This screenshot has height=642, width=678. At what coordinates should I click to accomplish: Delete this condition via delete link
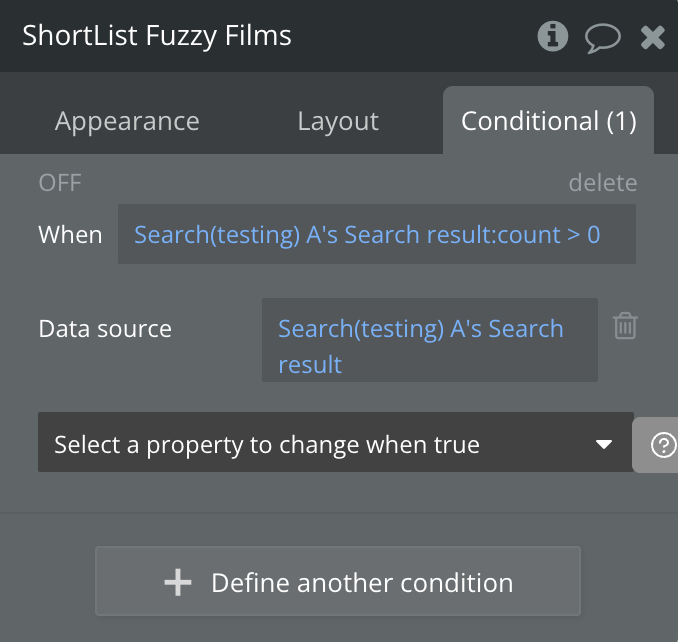(602, 183)
